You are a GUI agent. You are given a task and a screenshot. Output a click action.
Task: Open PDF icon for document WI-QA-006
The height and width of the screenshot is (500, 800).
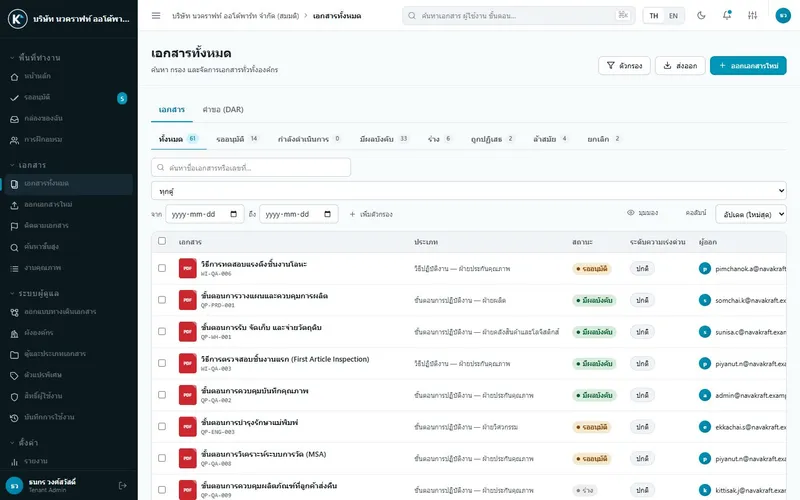point(187,268)
